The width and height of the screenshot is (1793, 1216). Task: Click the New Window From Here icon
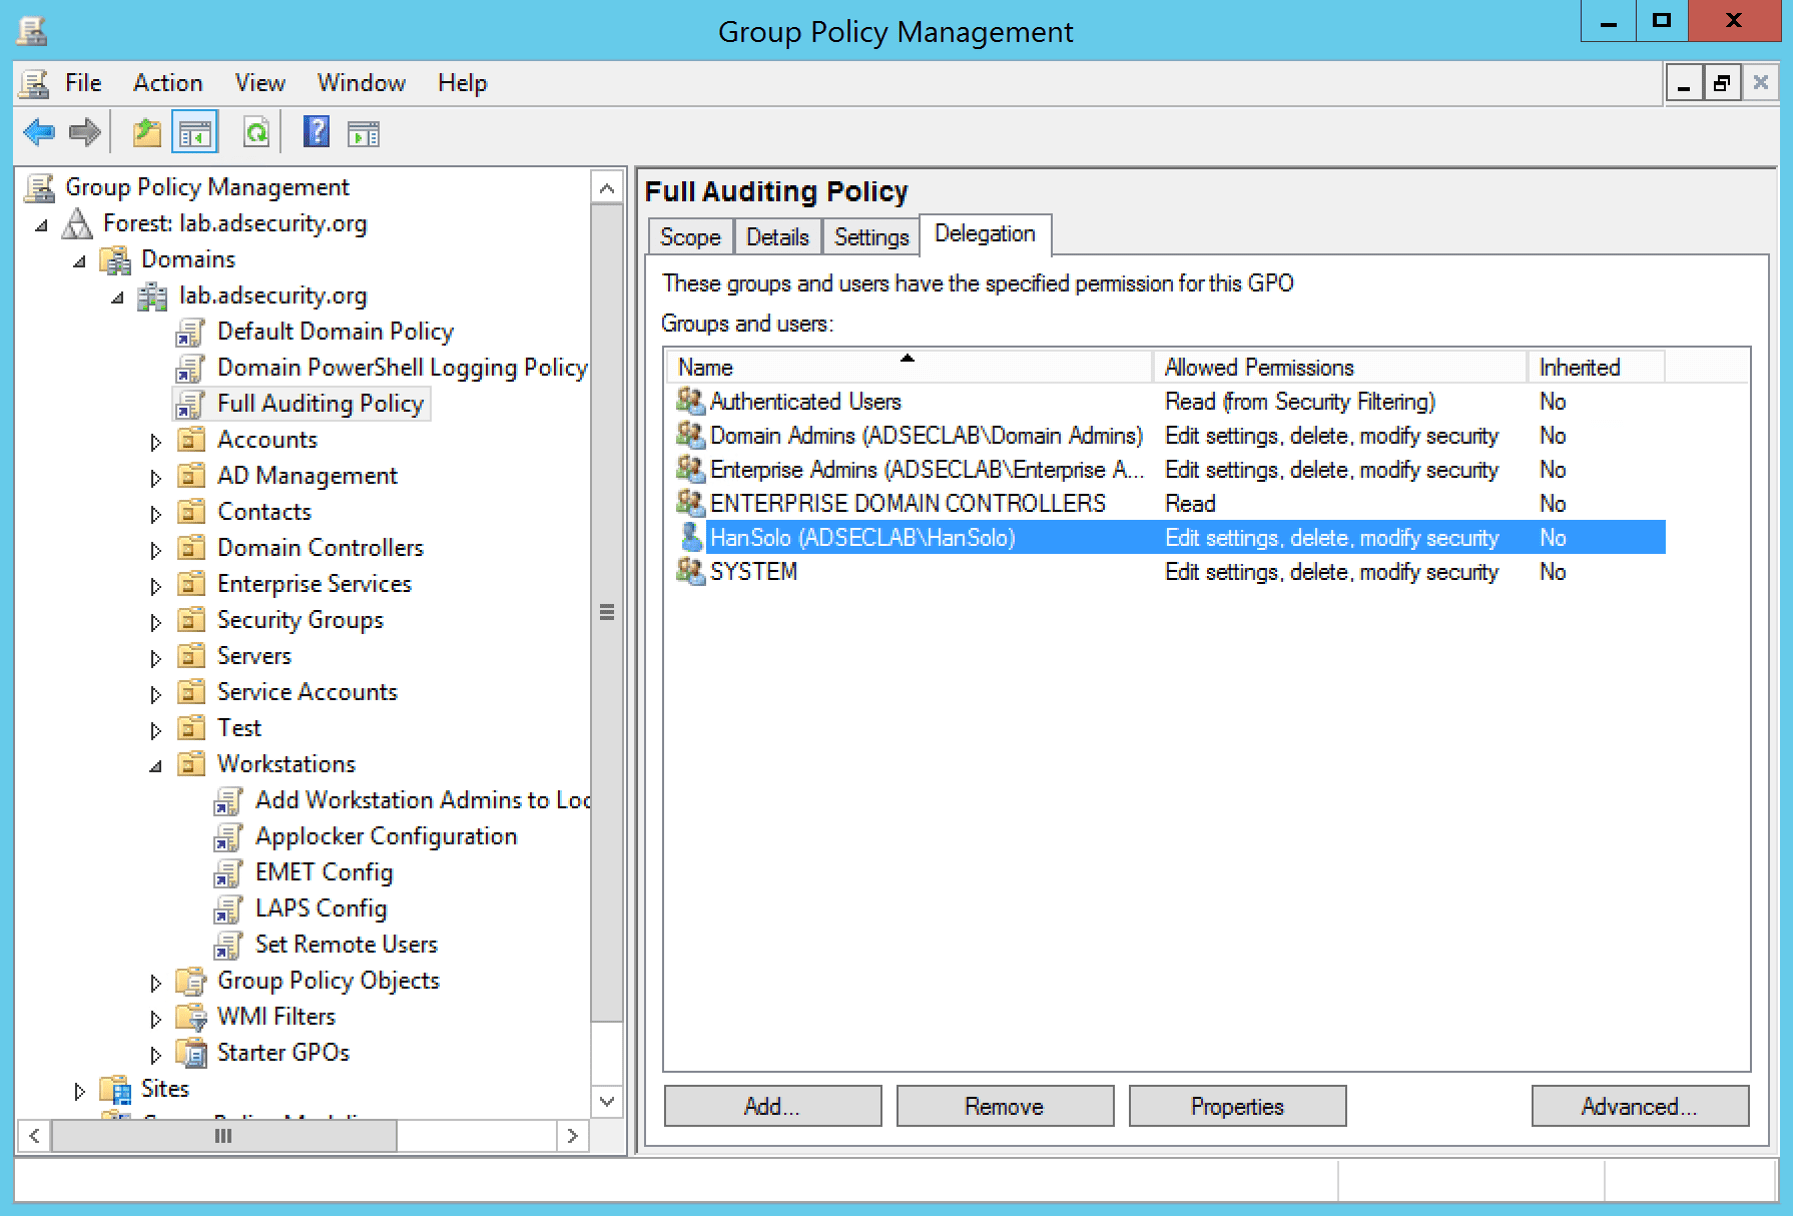[363, 131]
